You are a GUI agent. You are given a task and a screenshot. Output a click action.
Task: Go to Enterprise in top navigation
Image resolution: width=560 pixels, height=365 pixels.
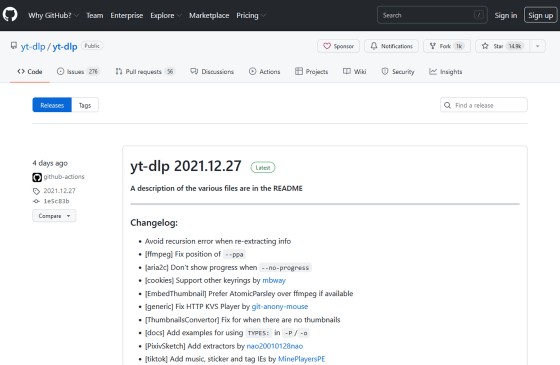pyautogui.click(x=126, y=15)
